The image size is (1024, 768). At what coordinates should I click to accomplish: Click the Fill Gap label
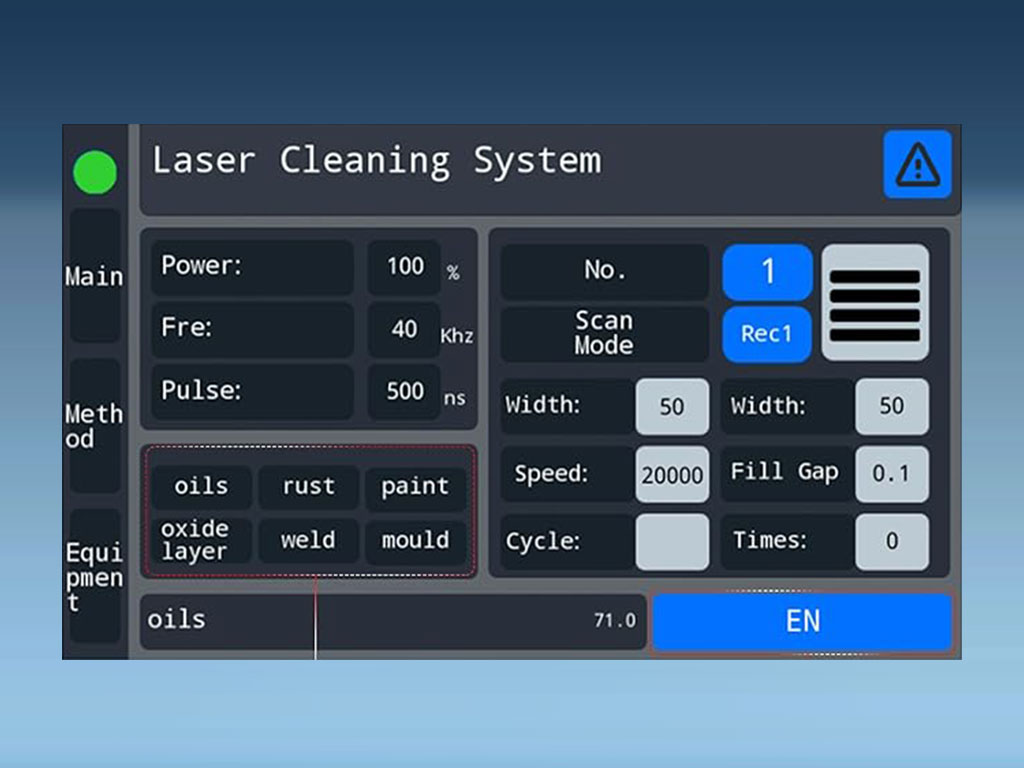coord(784,472)
